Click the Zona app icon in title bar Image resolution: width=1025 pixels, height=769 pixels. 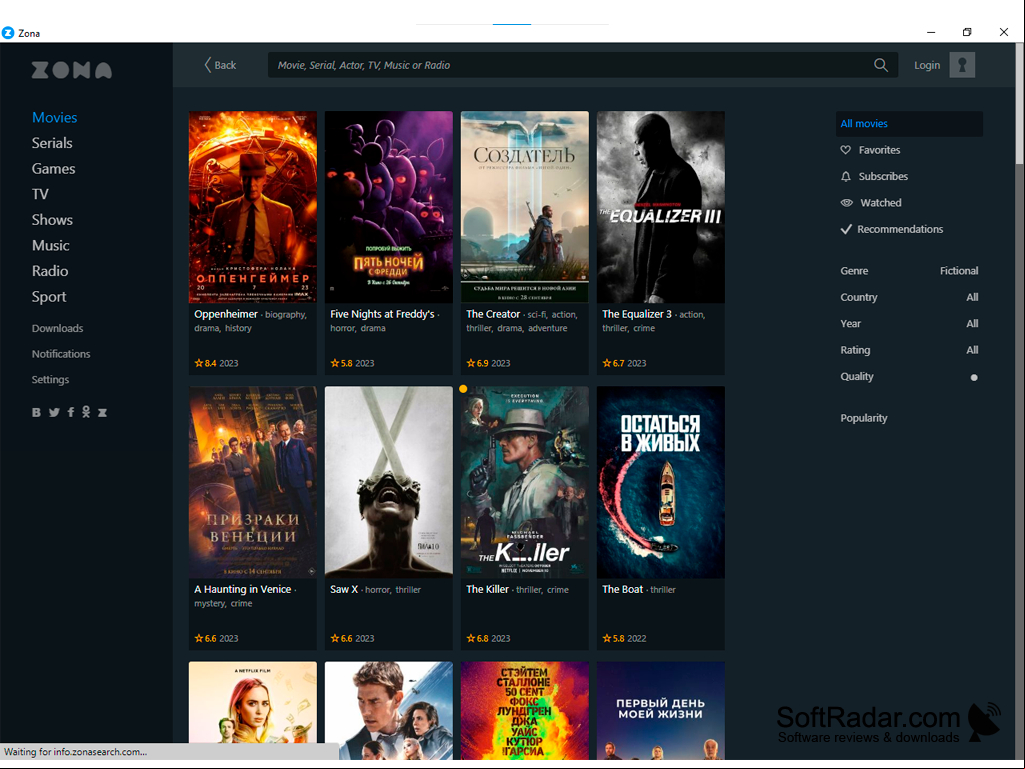pyautogui.click(x=8, y=33)
